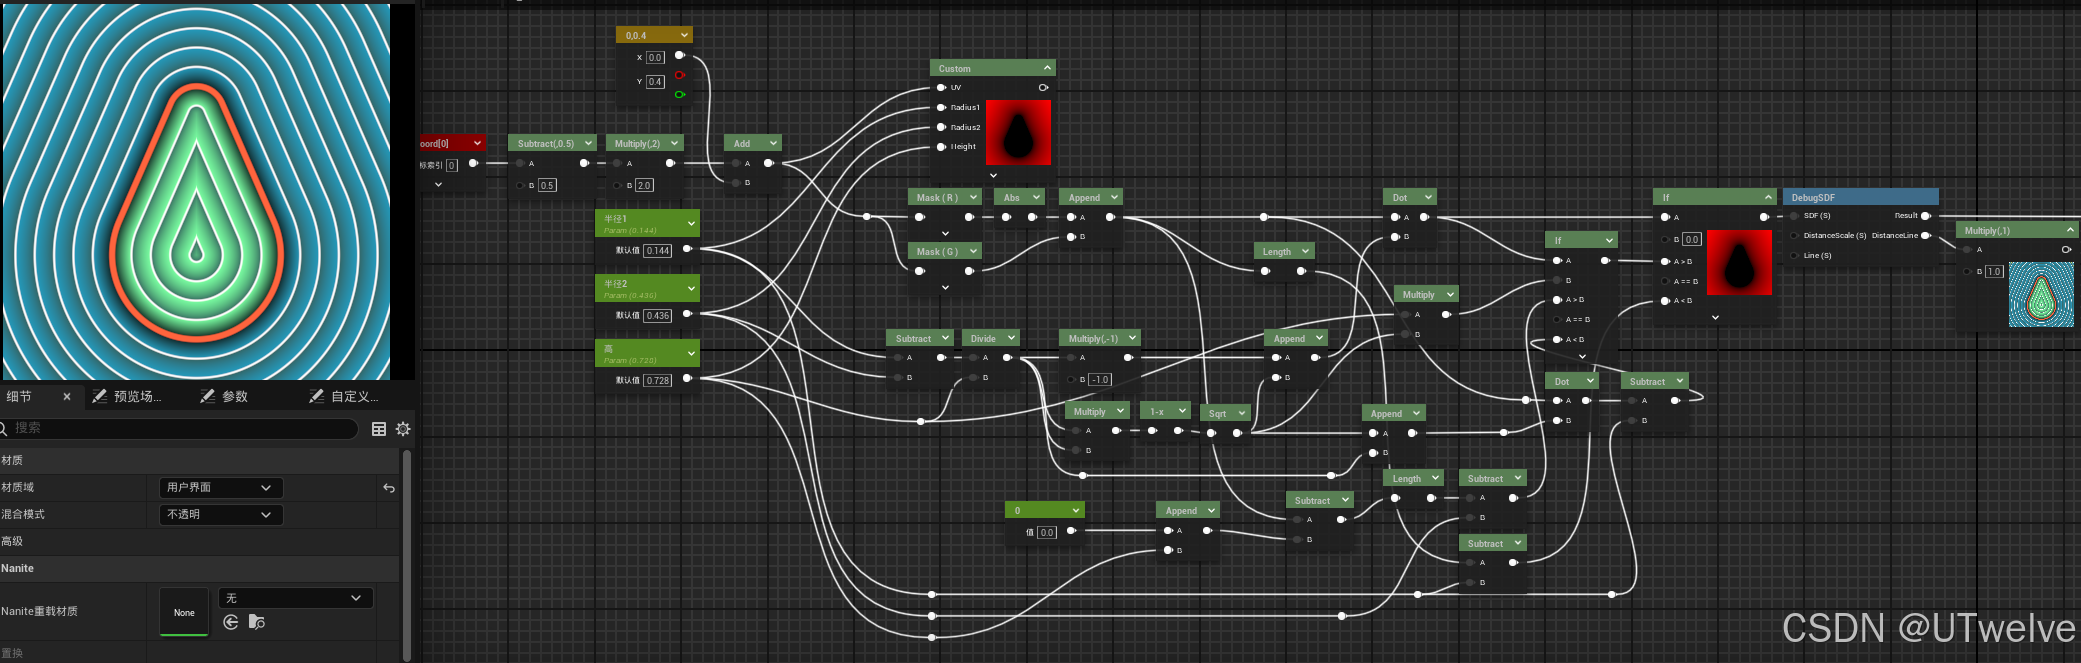
Task: Click the Multiply(,1) node preview thumbnail
Action: 2041,295
